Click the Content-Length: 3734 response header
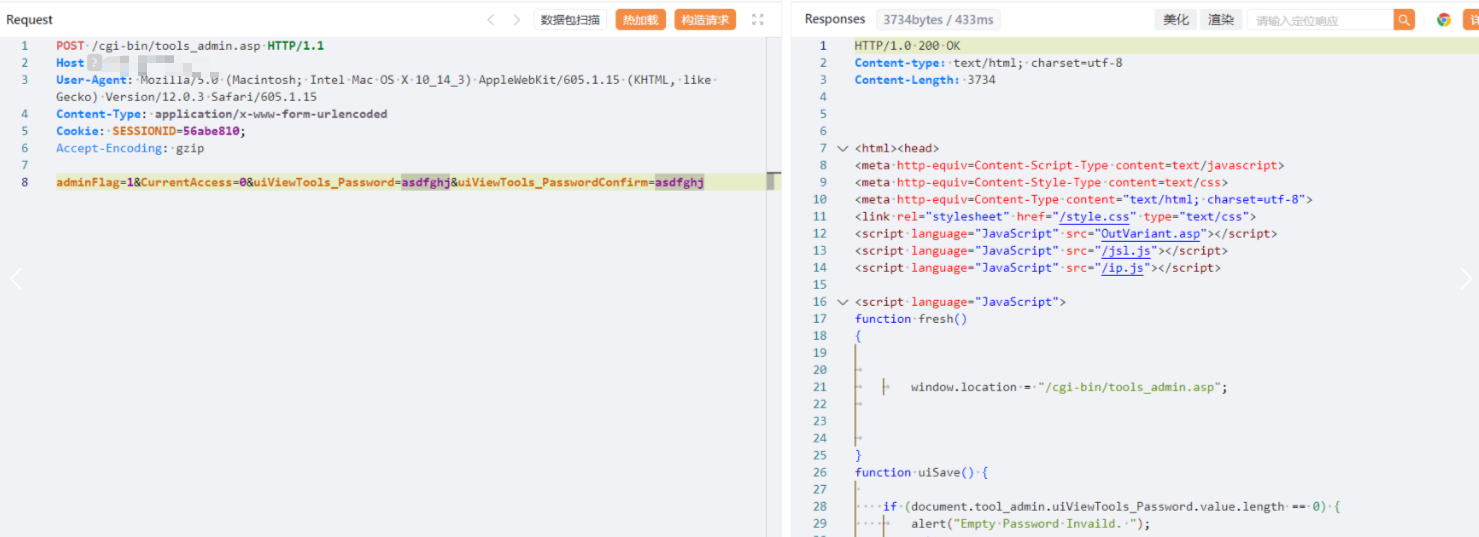 click(x=925, y=79)
